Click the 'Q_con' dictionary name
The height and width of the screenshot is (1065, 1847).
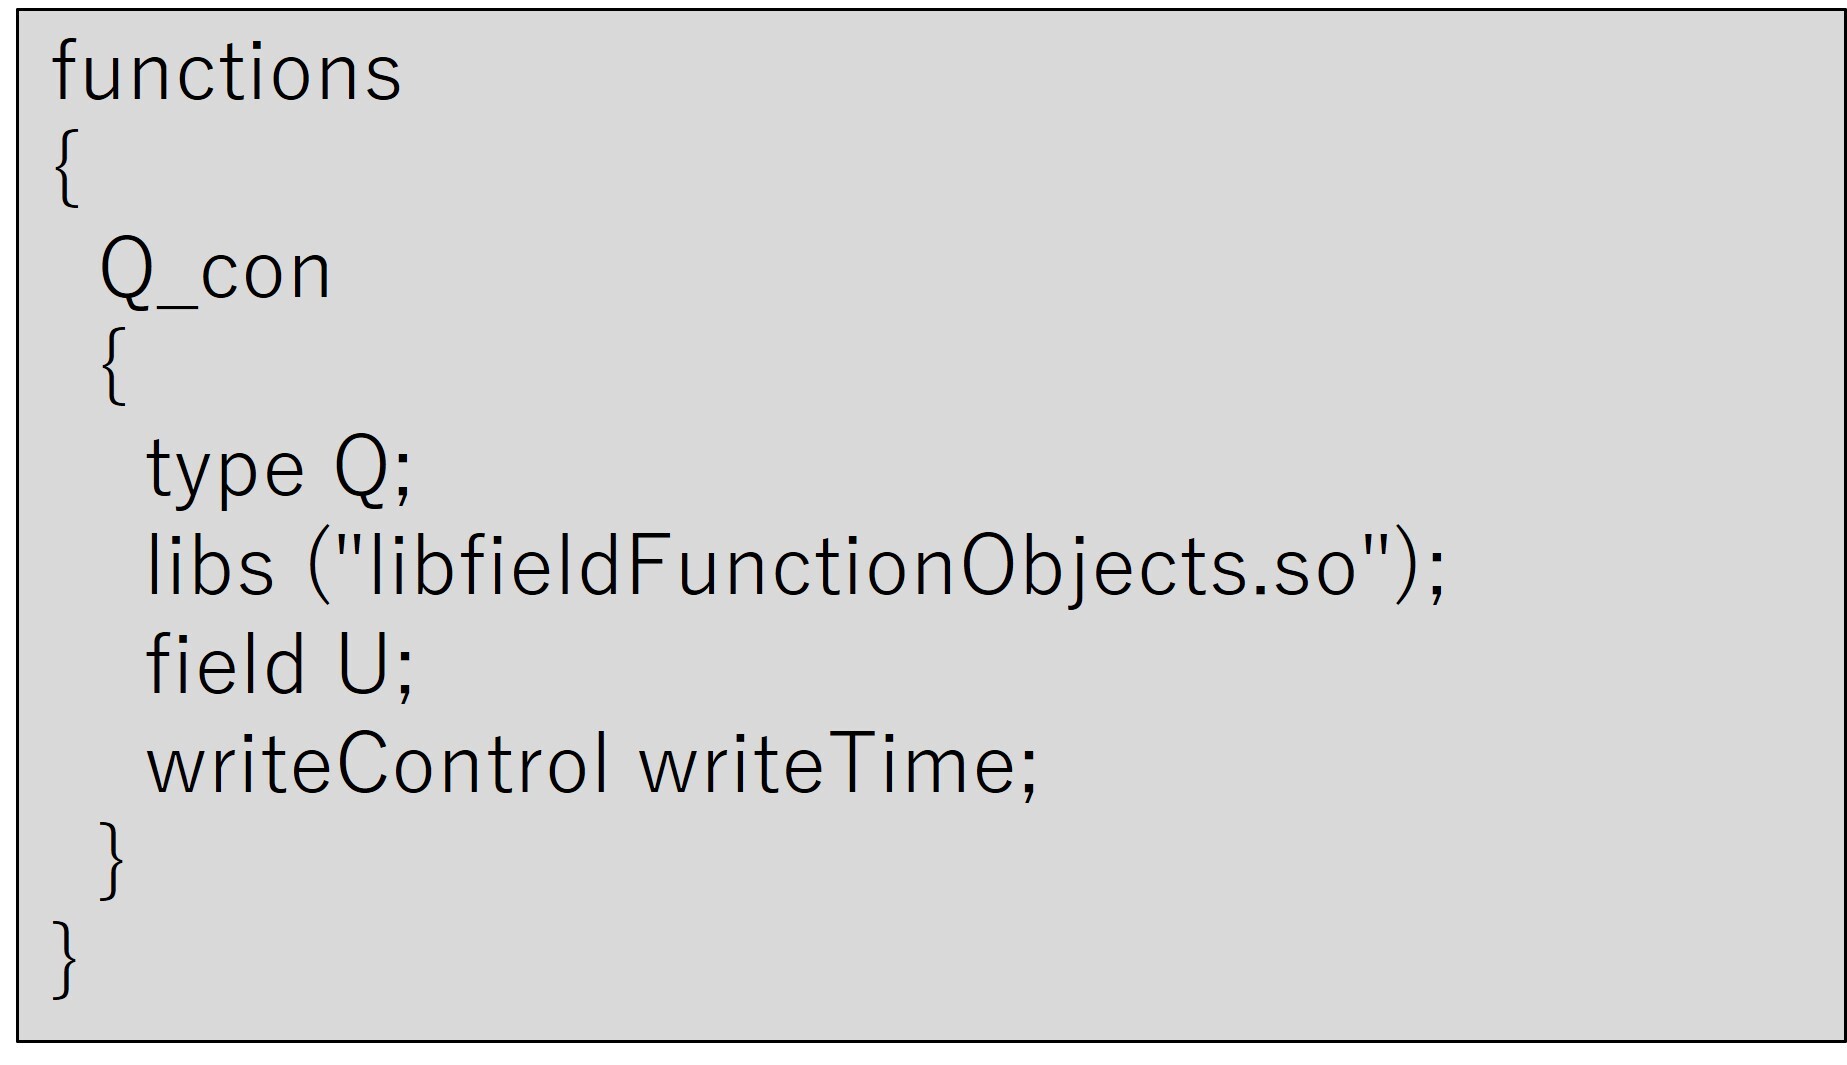tap(215, 272)
